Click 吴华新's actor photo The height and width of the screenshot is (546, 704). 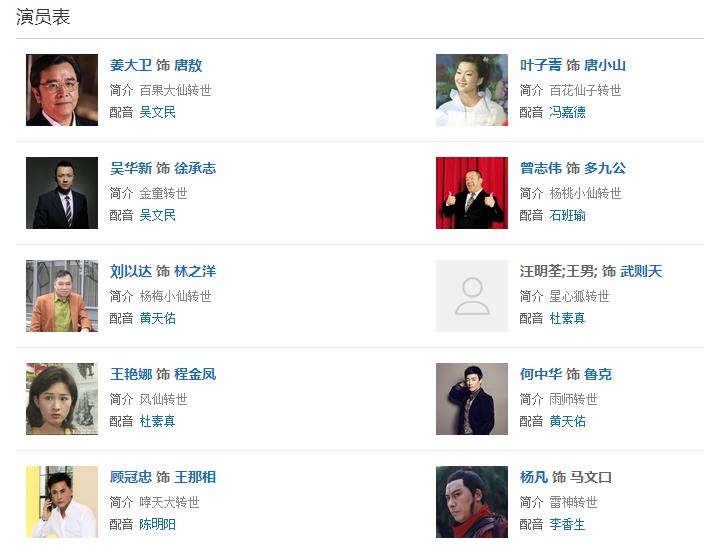(62, 193)
